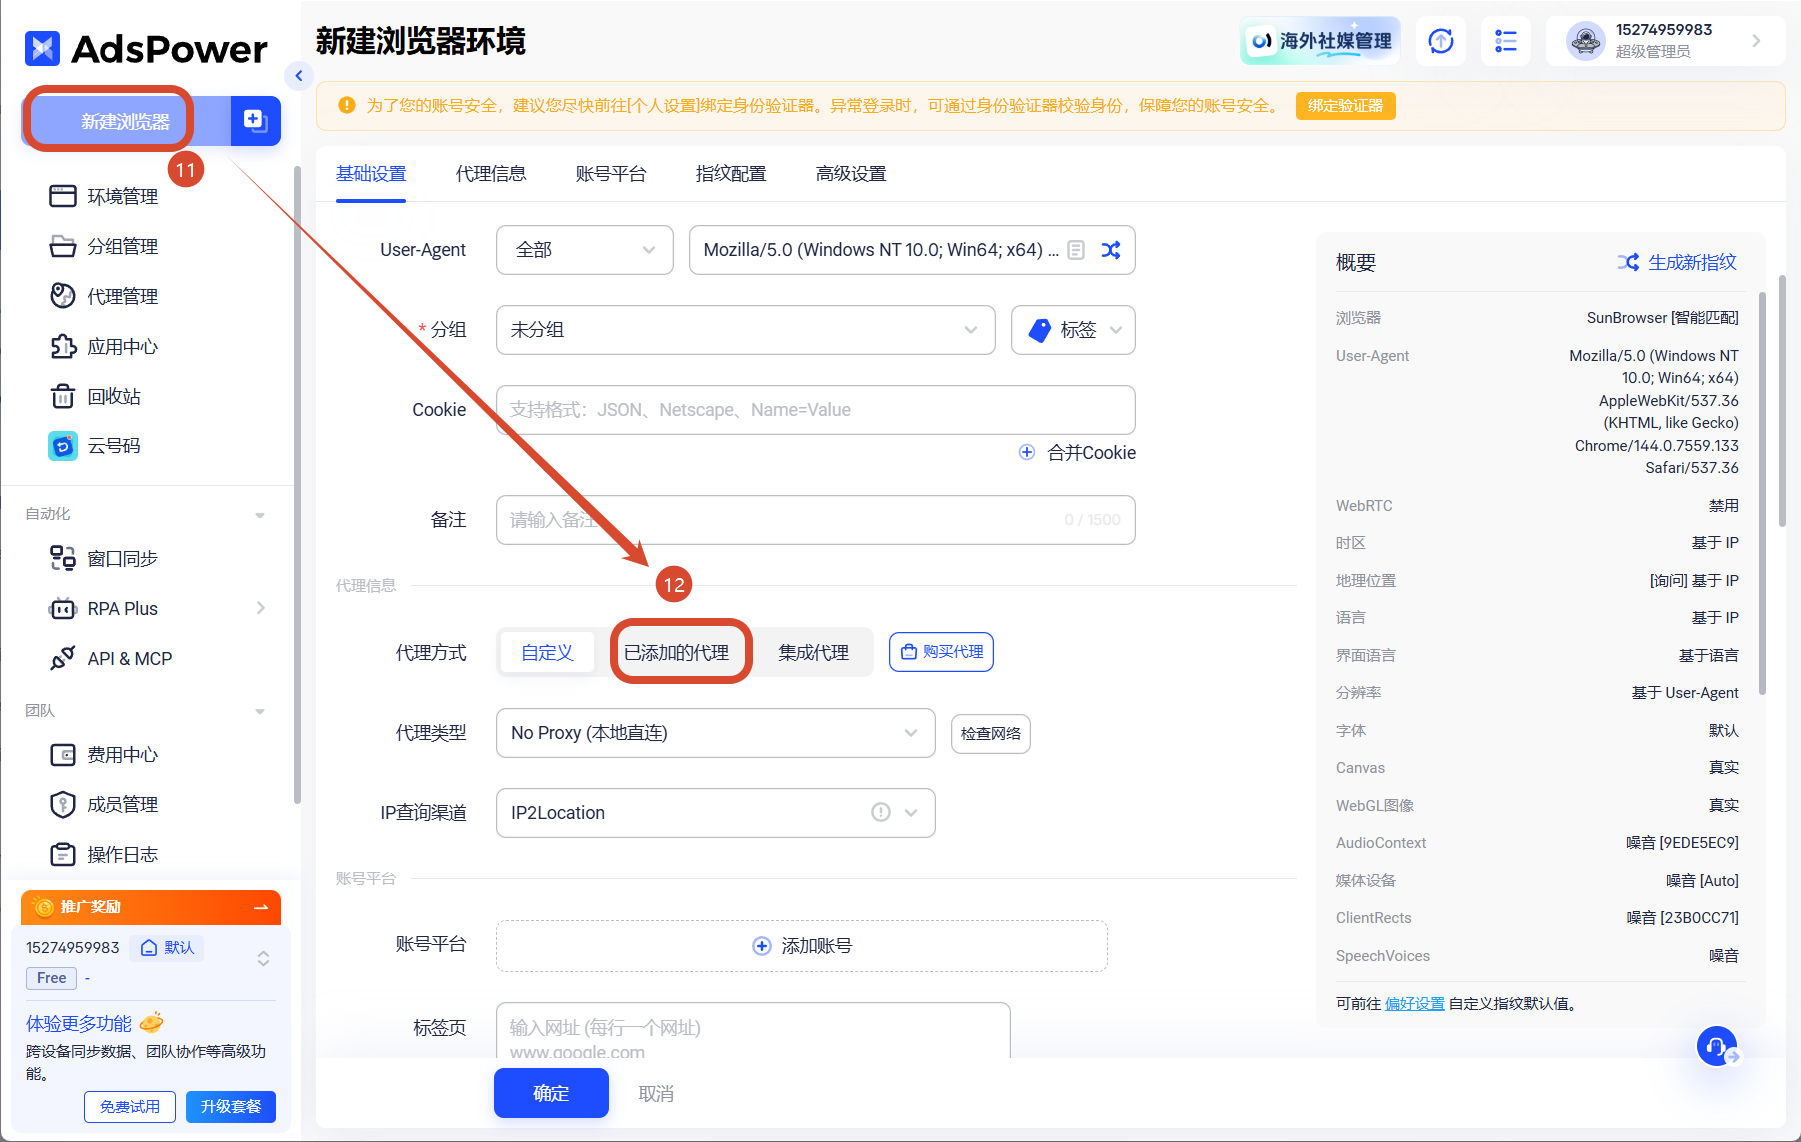The height and width of the screenshot is (1142, 1801).
Task: Switch to the 指纹配置 tab
Action: click(x=731, y=174)
